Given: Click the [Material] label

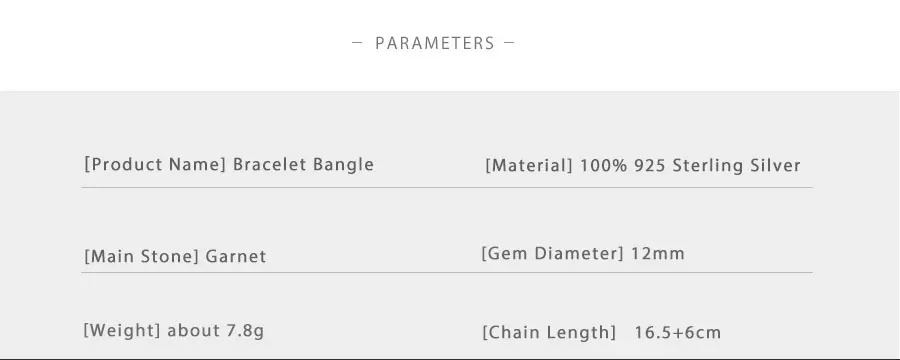Looking at the screenshot, I should point(529,166).
